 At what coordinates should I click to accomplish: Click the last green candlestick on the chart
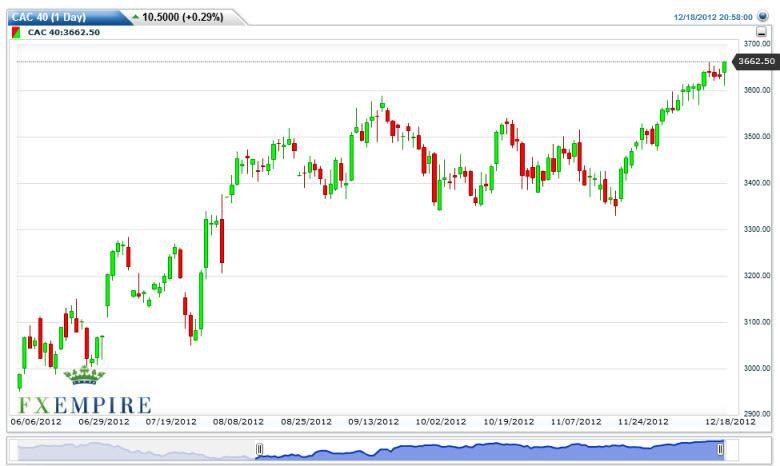(724, 68)
